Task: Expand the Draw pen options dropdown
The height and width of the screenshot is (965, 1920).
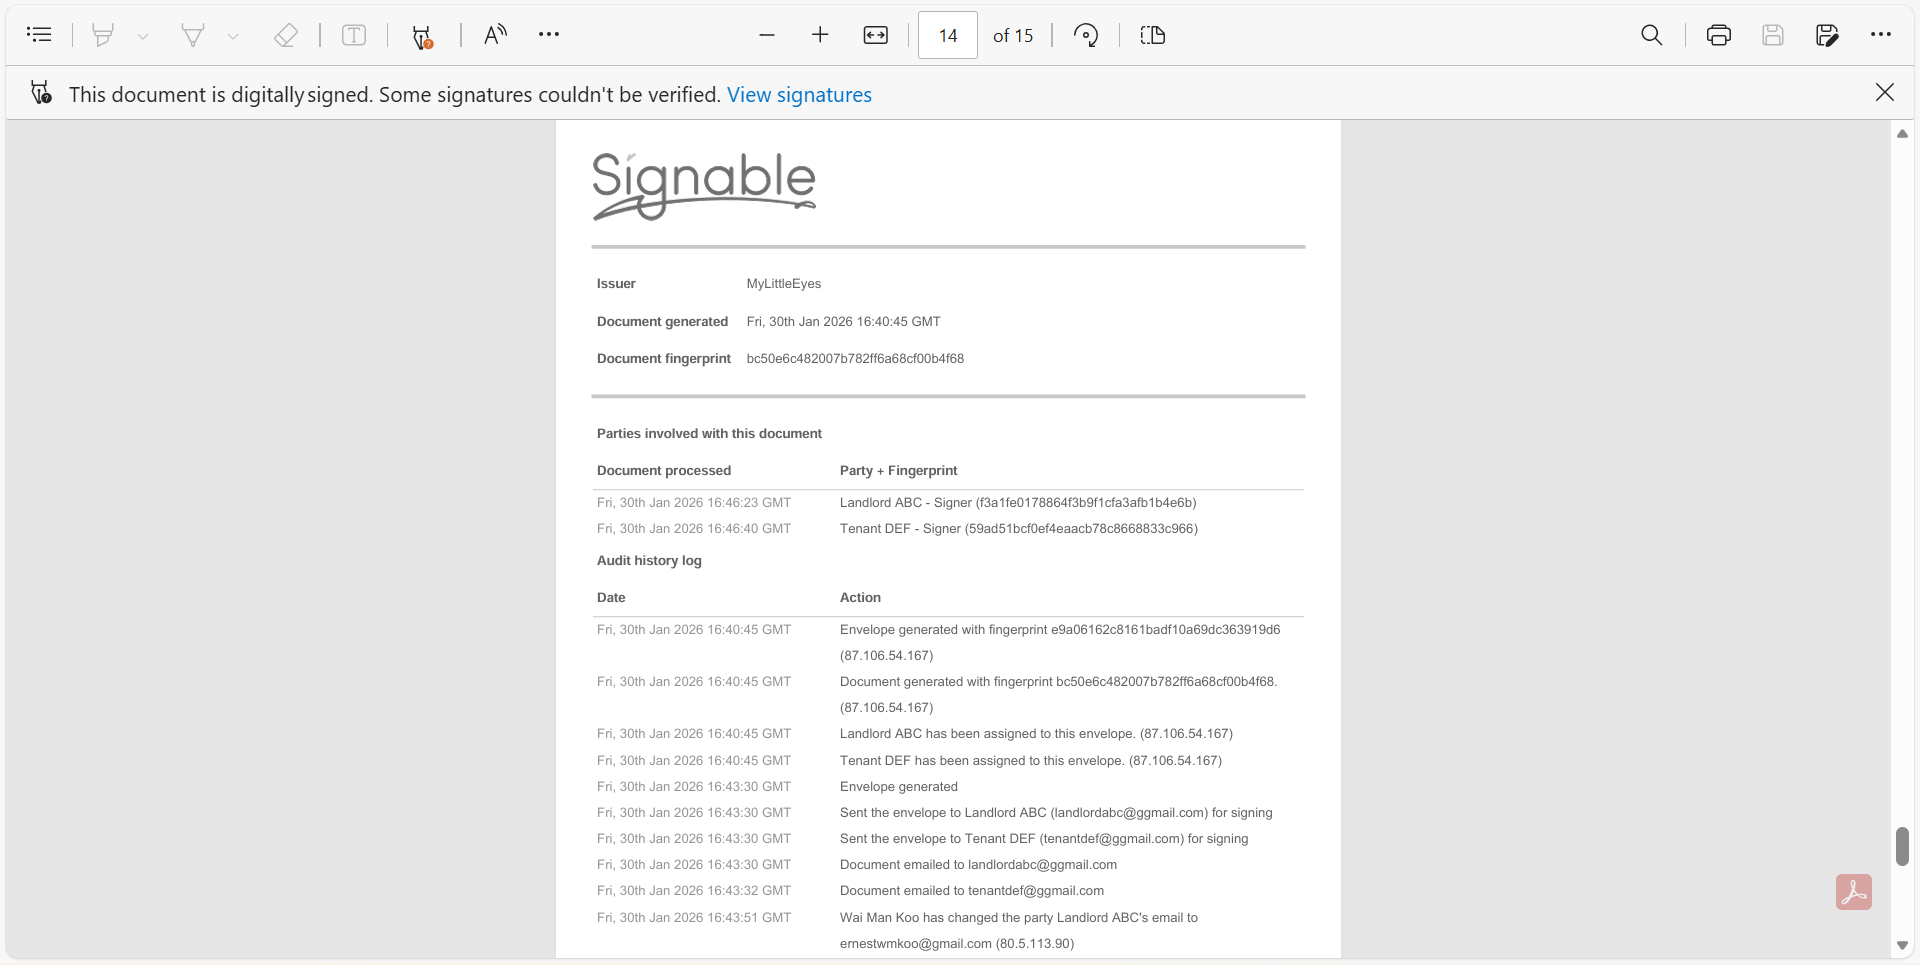Action: [233, 37]
